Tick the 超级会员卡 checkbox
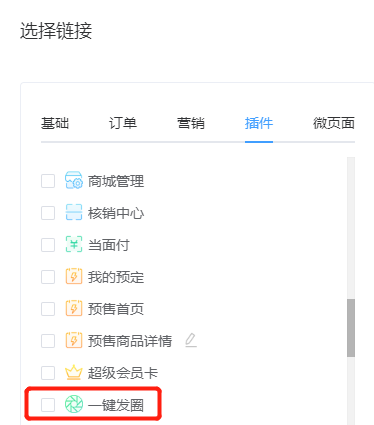The height and width of the screenshot is (425, 374). [48, 373]
